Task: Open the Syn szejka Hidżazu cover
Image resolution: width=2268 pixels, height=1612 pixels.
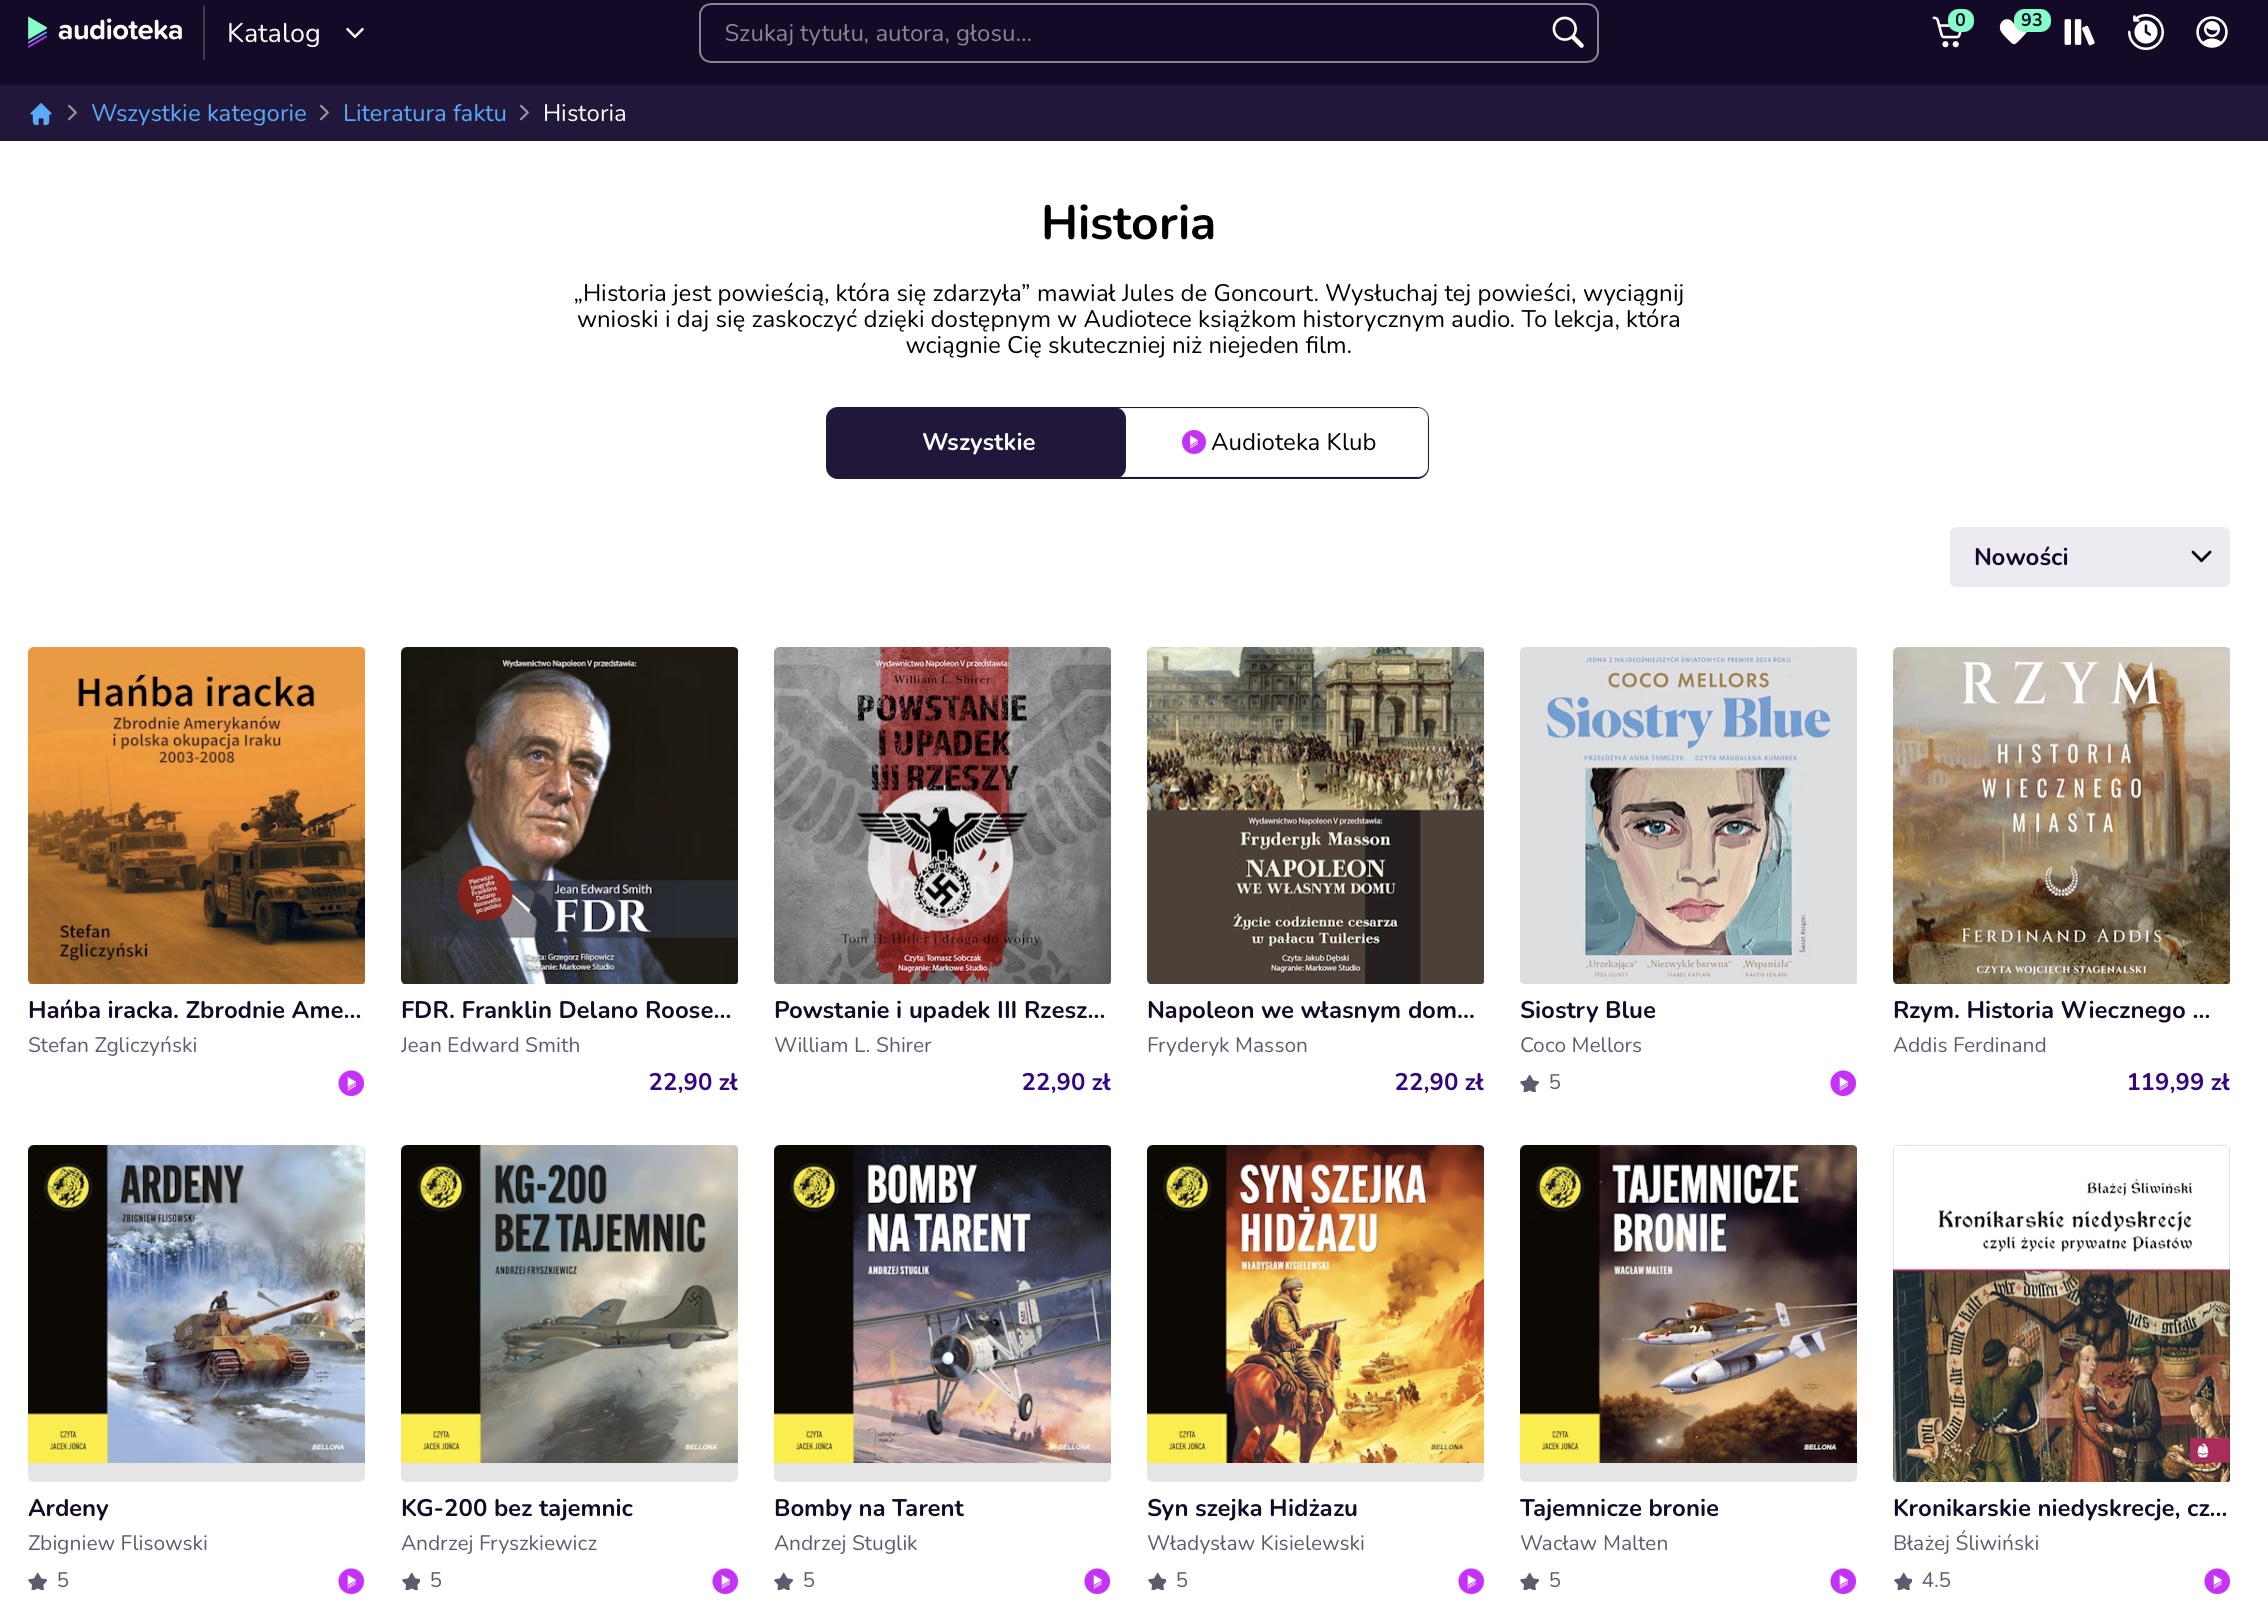Action: pos(1315,1313)
